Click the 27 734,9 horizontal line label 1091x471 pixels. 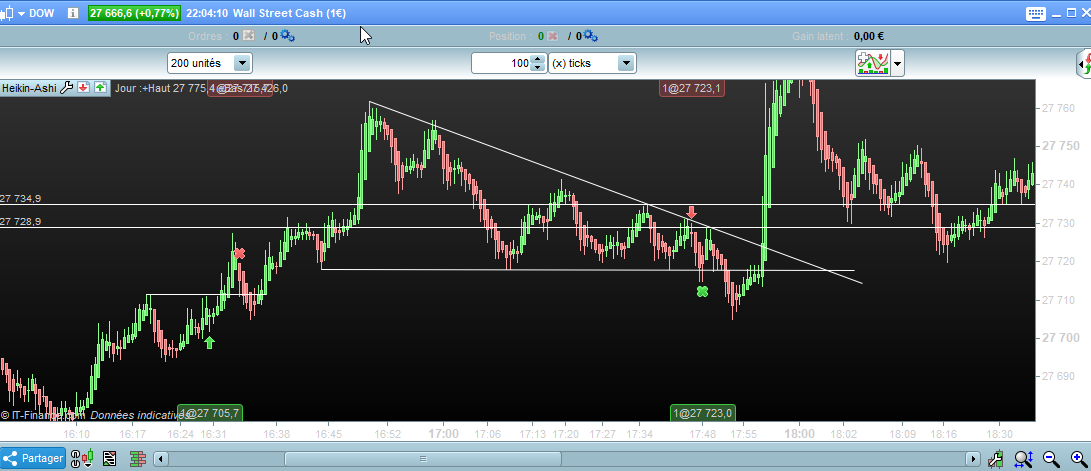pyautogui.click(x=21, y=198)
